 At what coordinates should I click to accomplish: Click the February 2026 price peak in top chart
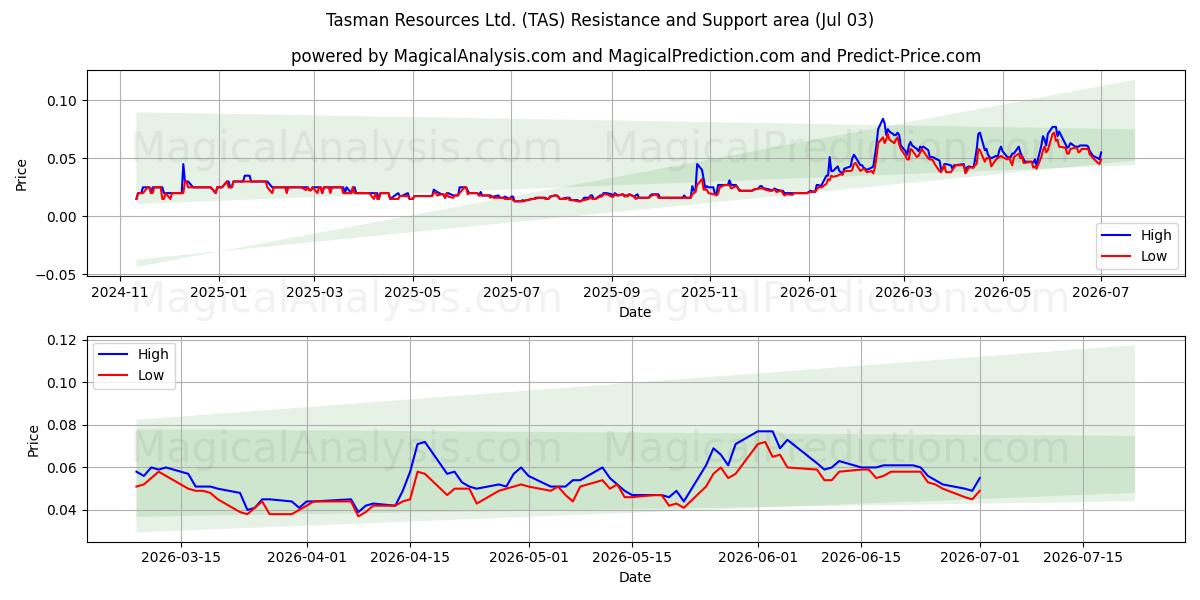point(882,119)
